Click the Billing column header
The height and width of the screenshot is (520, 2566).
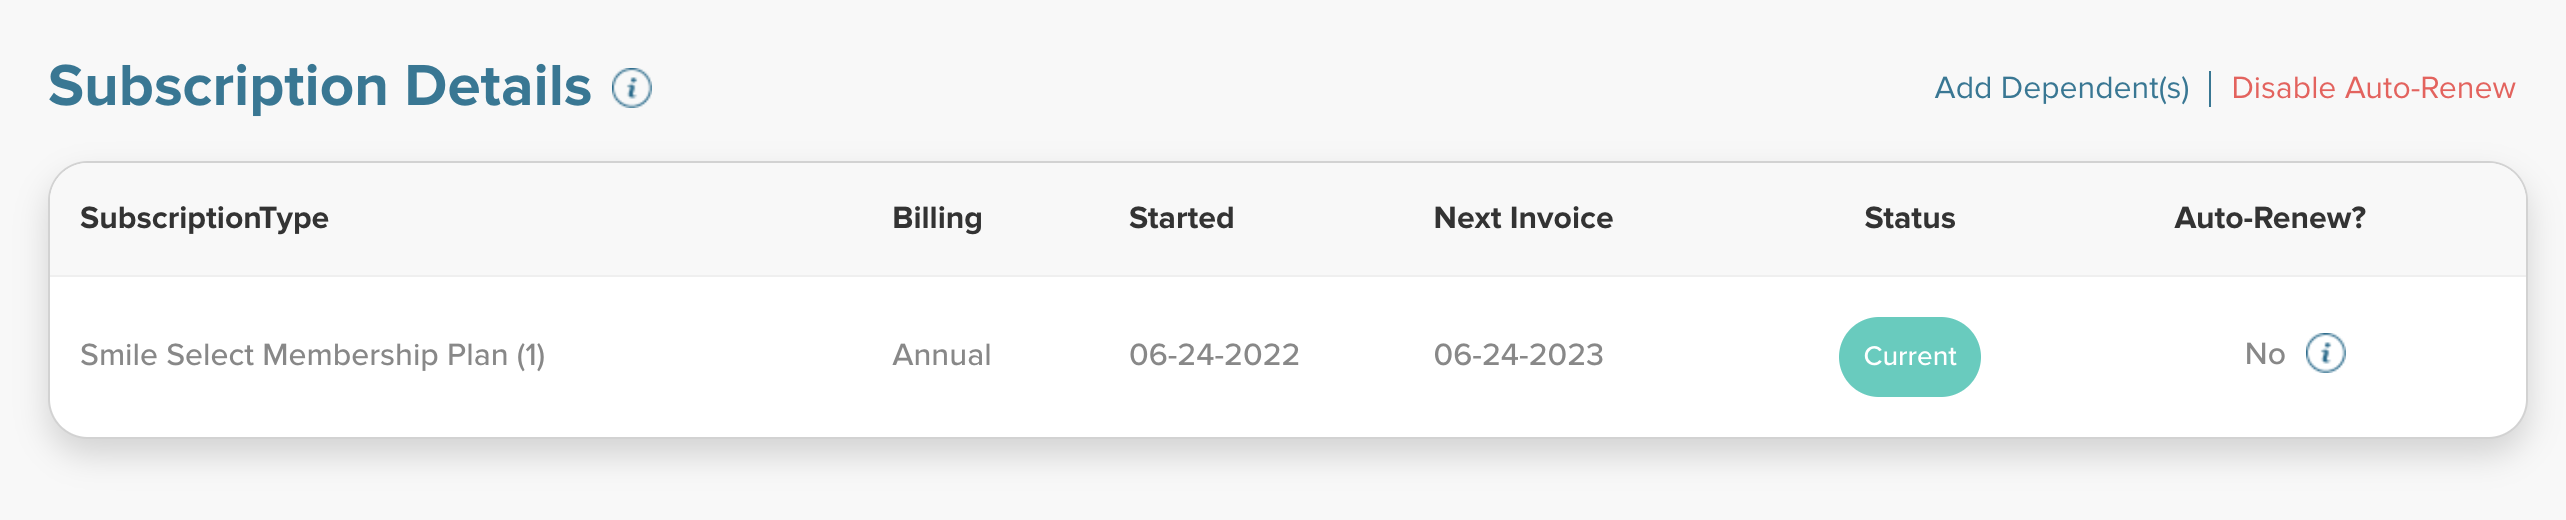(937, 218)
